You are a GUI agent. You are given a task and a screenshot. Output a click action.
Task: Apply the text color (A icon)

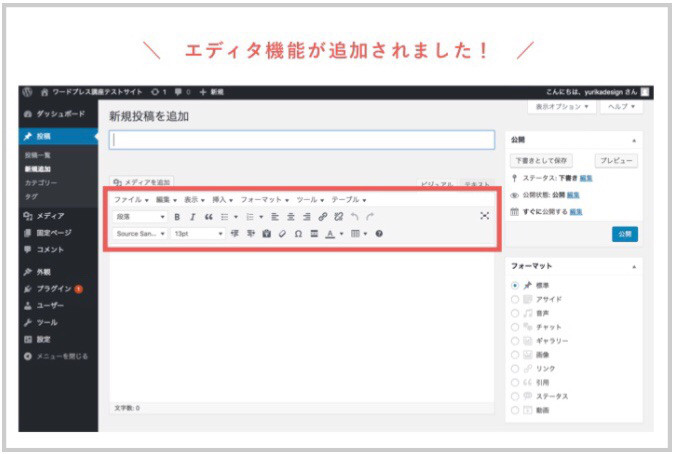coord(330,234)
